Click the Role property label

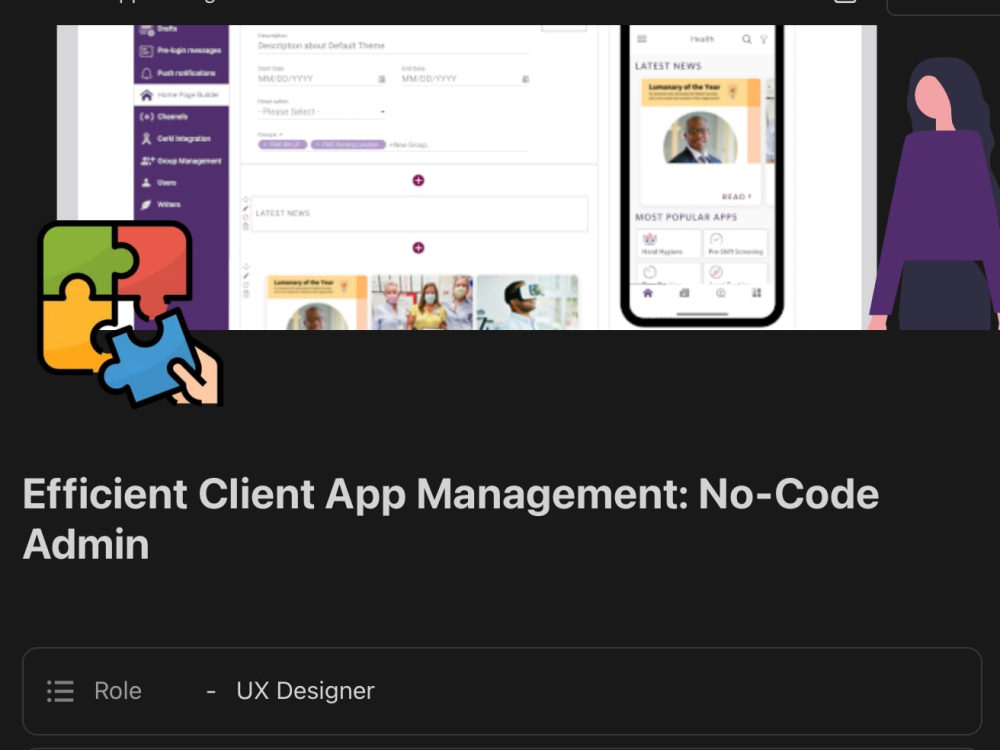[x=118, y=691]
